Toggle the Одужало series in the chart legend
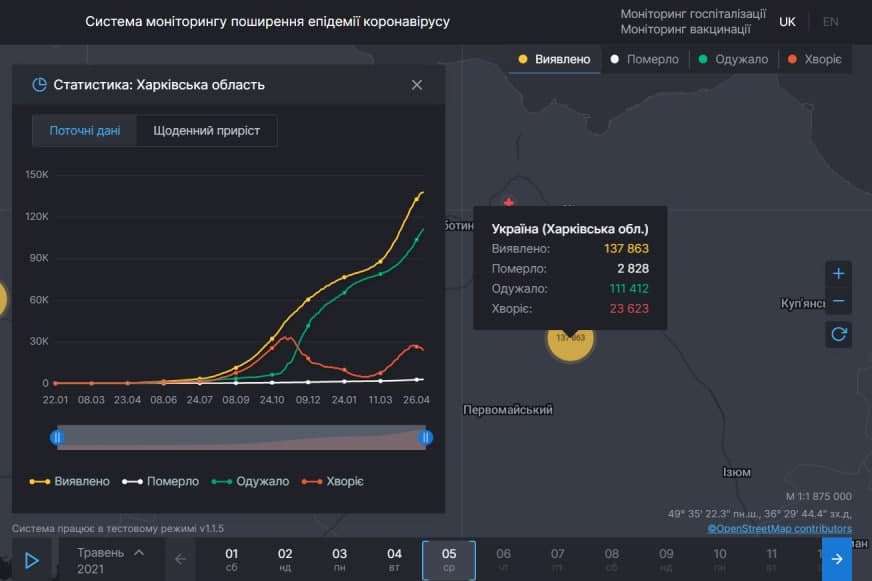The image size is (872, 581). (x=249, y=481)
